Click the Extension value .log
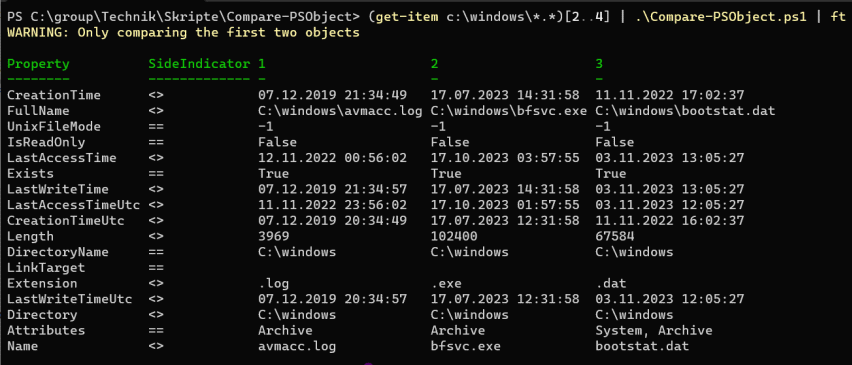This screenshot has height=365, width=852. [x=274, y=284]
